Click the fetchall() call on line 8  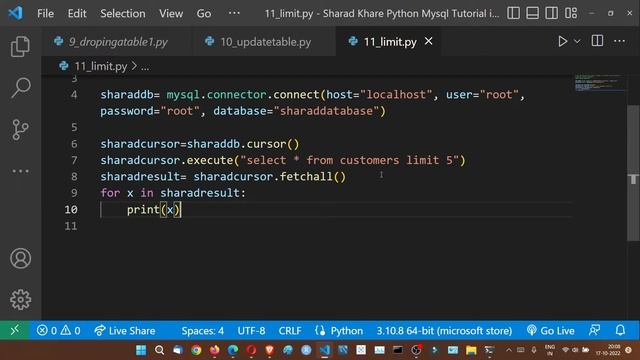(x=313, y=177)
